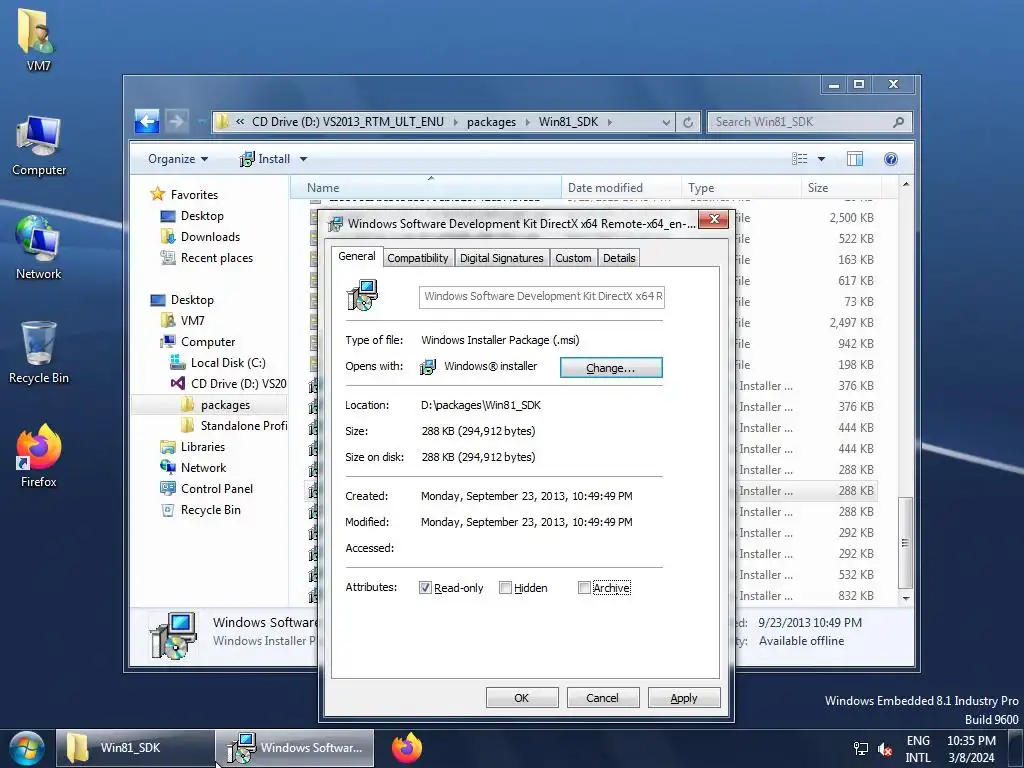Toggle the Archive checkbox

(584, 588)
